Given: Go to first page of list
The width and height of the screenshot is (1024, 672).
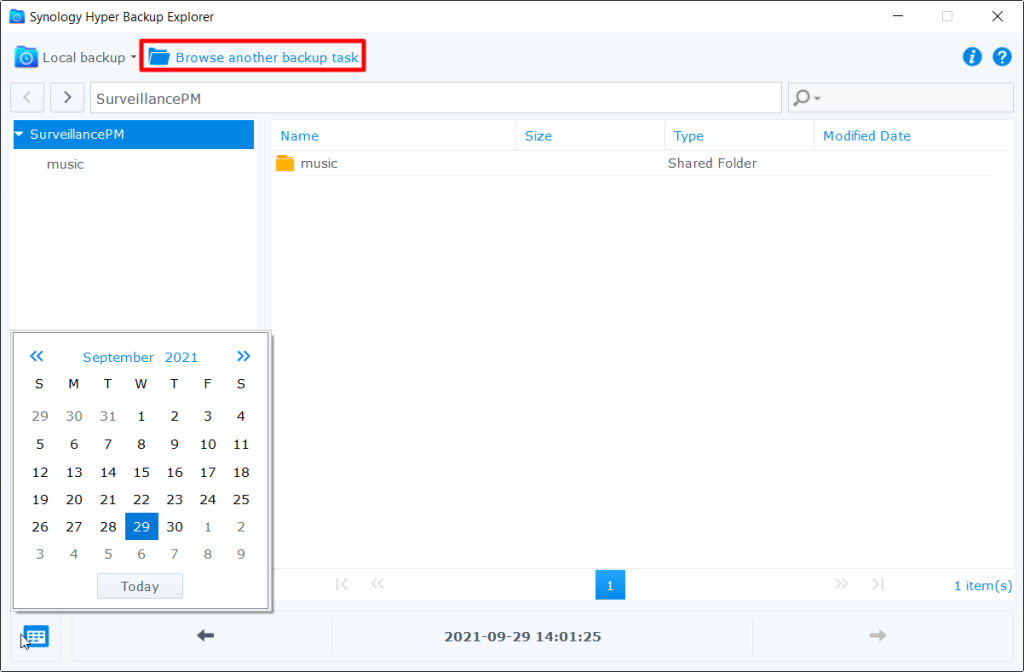Looking at the screenshot, I should (342, 584).
